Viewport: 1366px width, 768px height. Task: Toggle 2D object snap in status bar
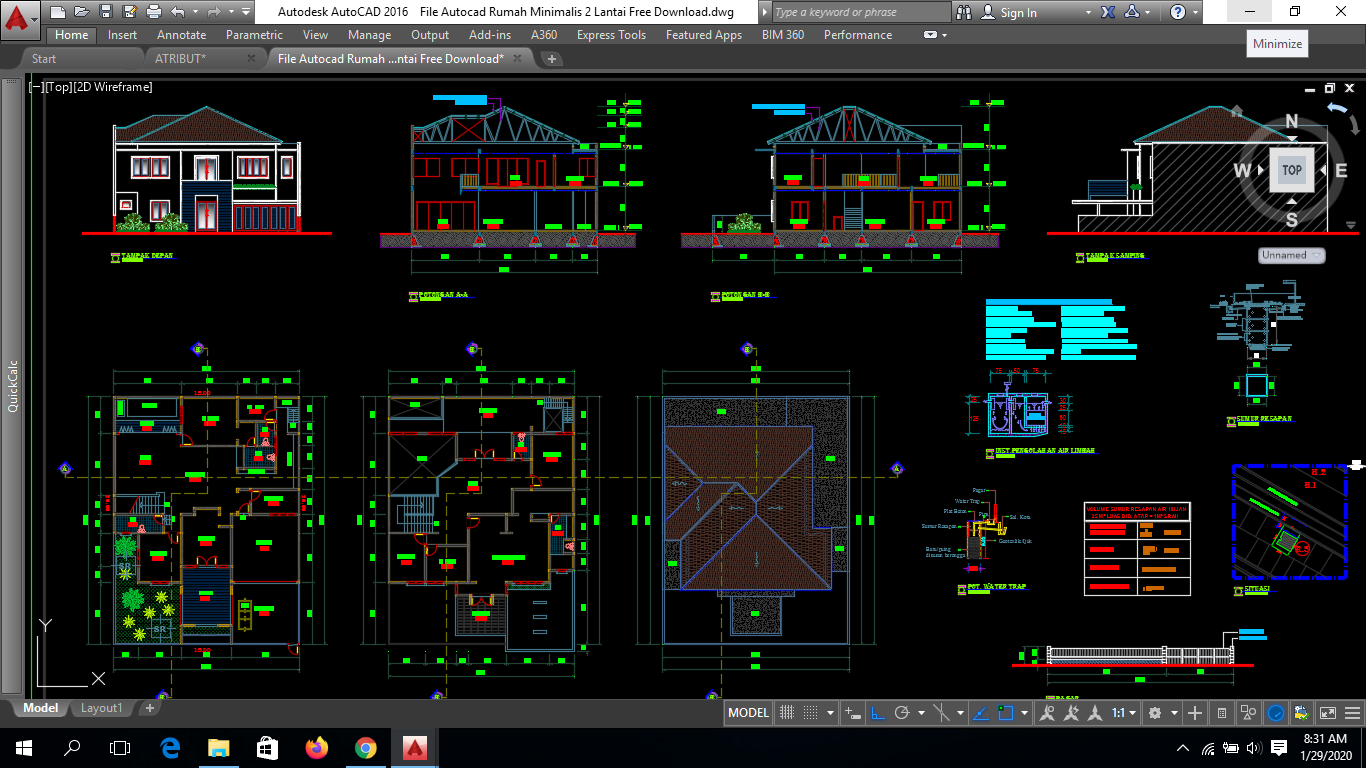(x=1005, y=713)
